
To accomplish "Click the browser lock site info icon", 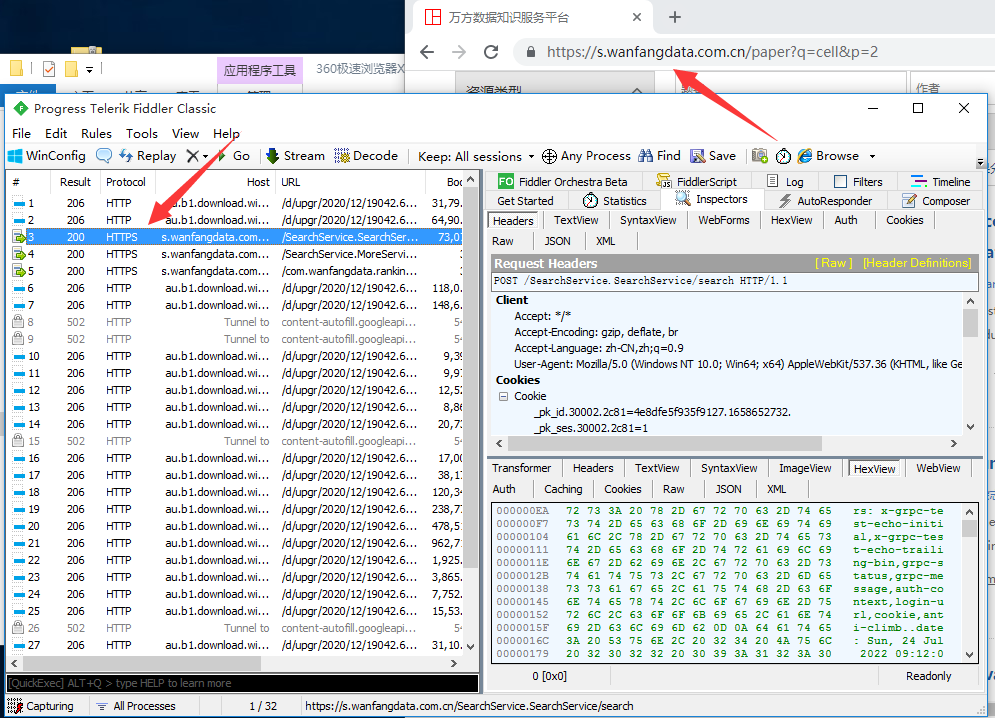I will pyautogui.click(x=531, y=52).
